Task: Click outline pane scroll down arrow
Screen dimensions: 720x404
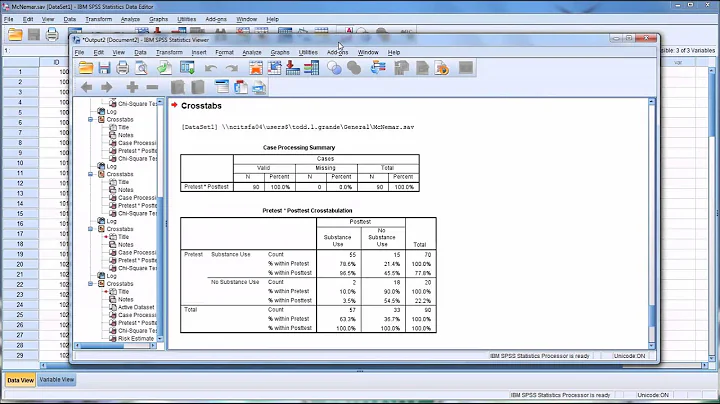Action: click(160, 339)
